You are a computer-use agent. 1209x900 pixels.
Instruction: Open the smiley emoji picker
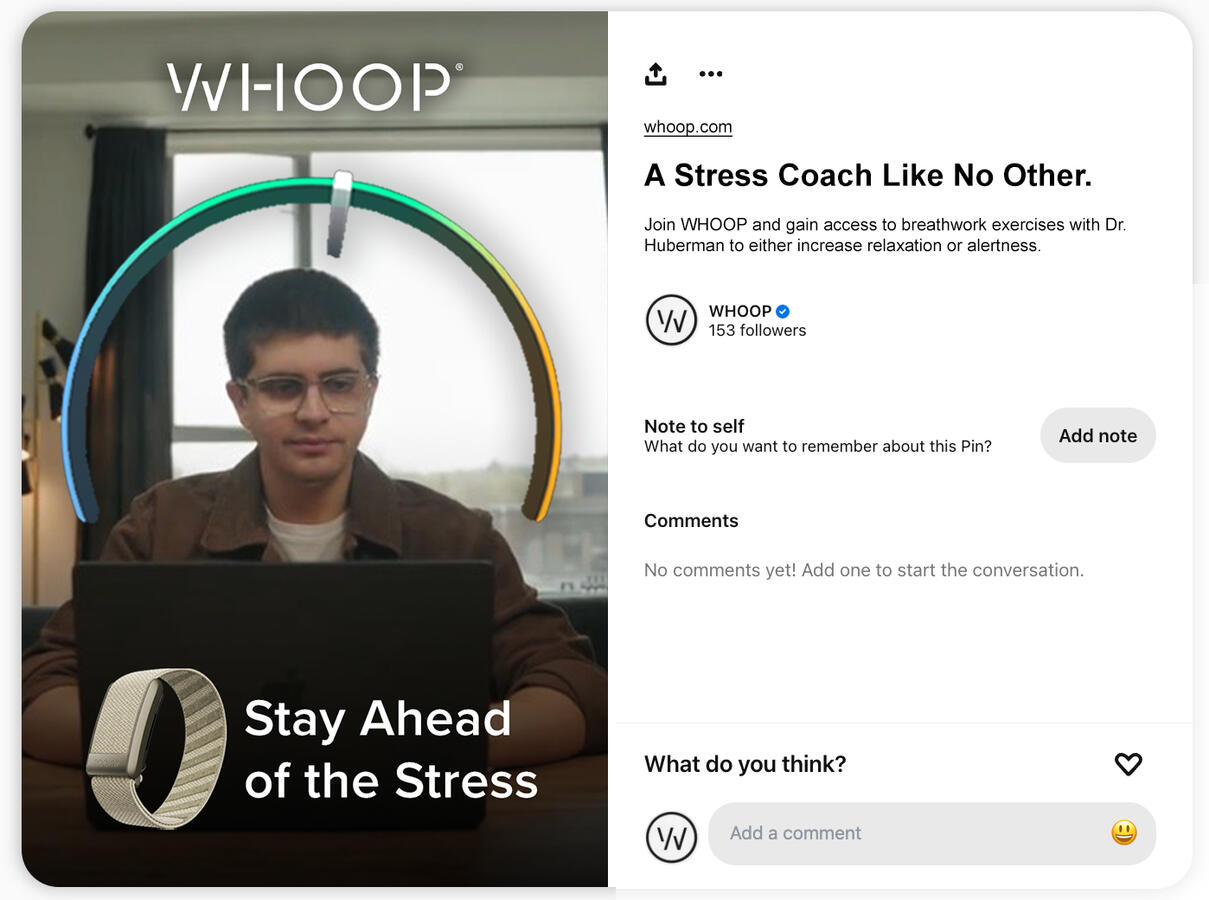[1124, 833]
